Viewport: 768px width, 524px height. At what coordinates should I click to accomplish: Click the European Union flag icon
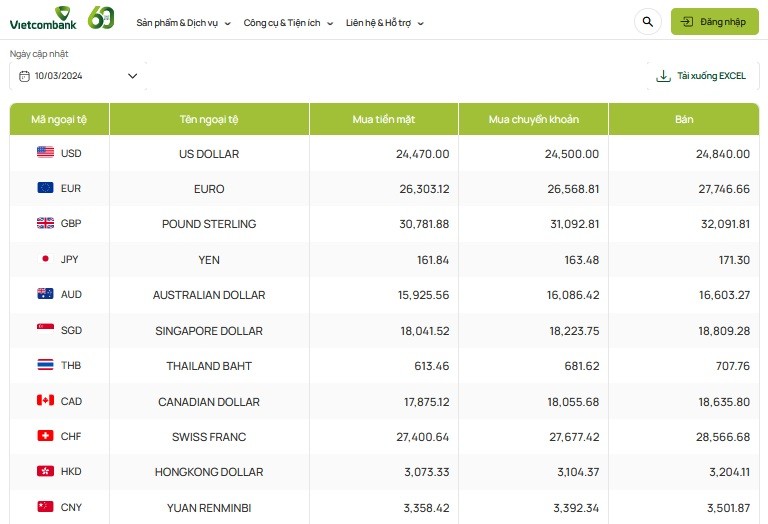[45, 188]
